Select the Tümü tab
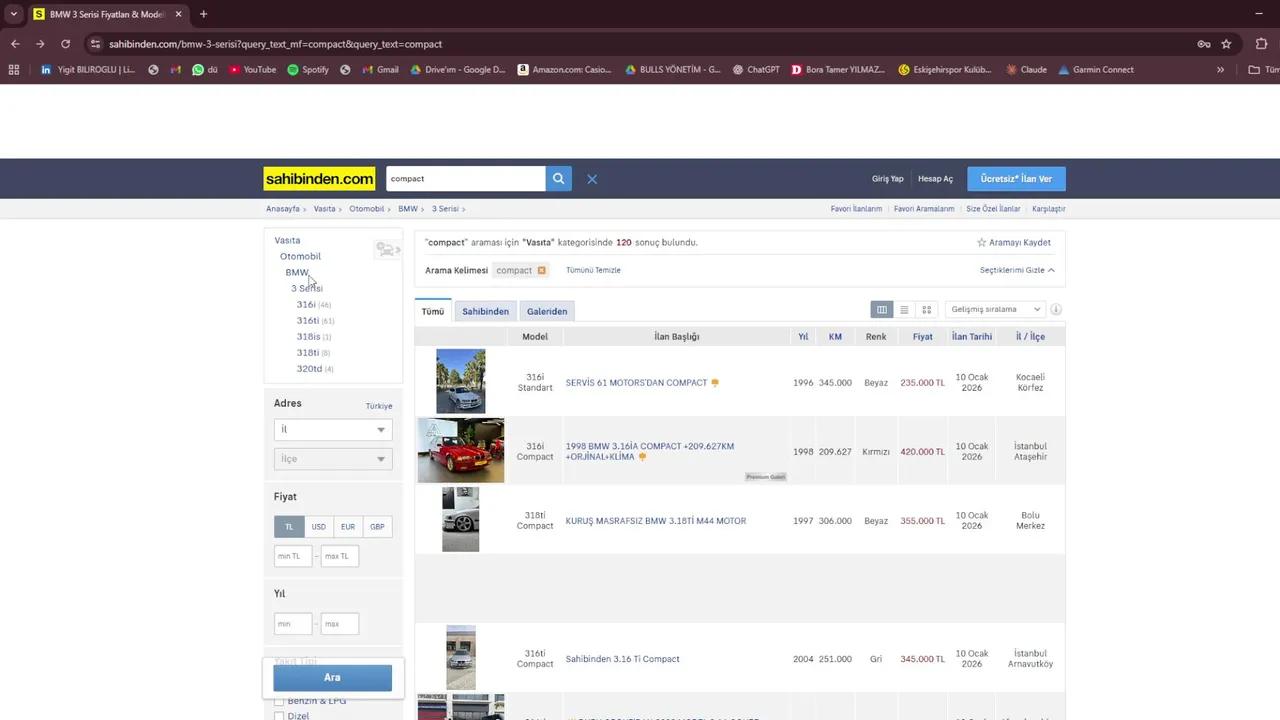The height and width of the screenshot is (720, 1280). pos(432,311)
